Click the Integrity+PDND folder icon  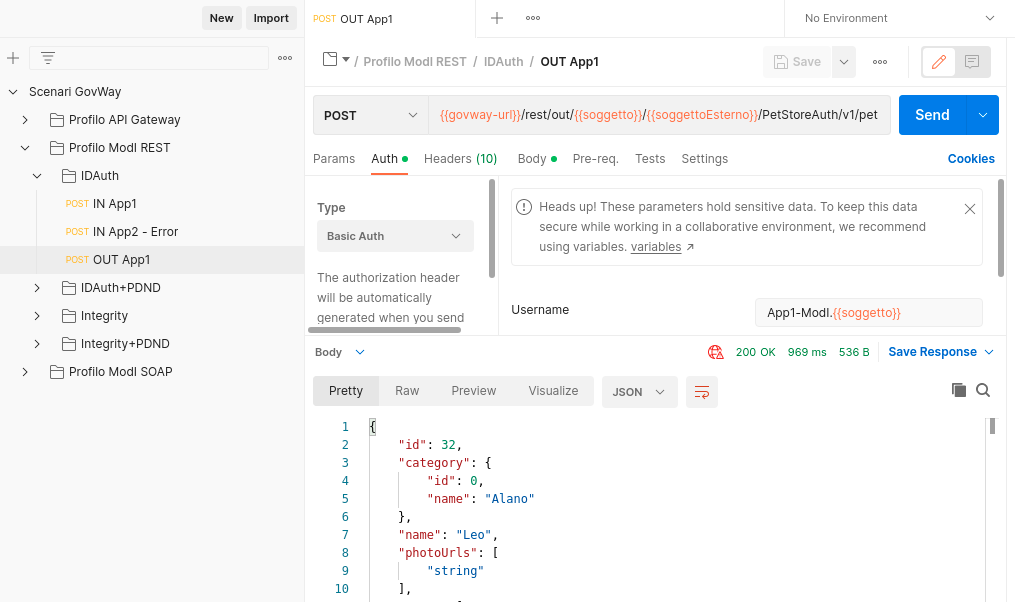(x=69, y=344)
